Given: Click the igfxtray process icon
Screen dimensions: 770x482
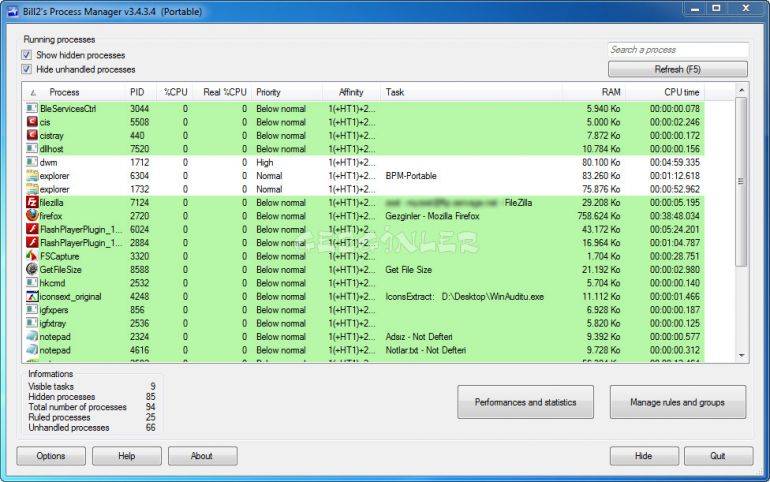Looking at the screenshot, I should click(x=32, y=323).
